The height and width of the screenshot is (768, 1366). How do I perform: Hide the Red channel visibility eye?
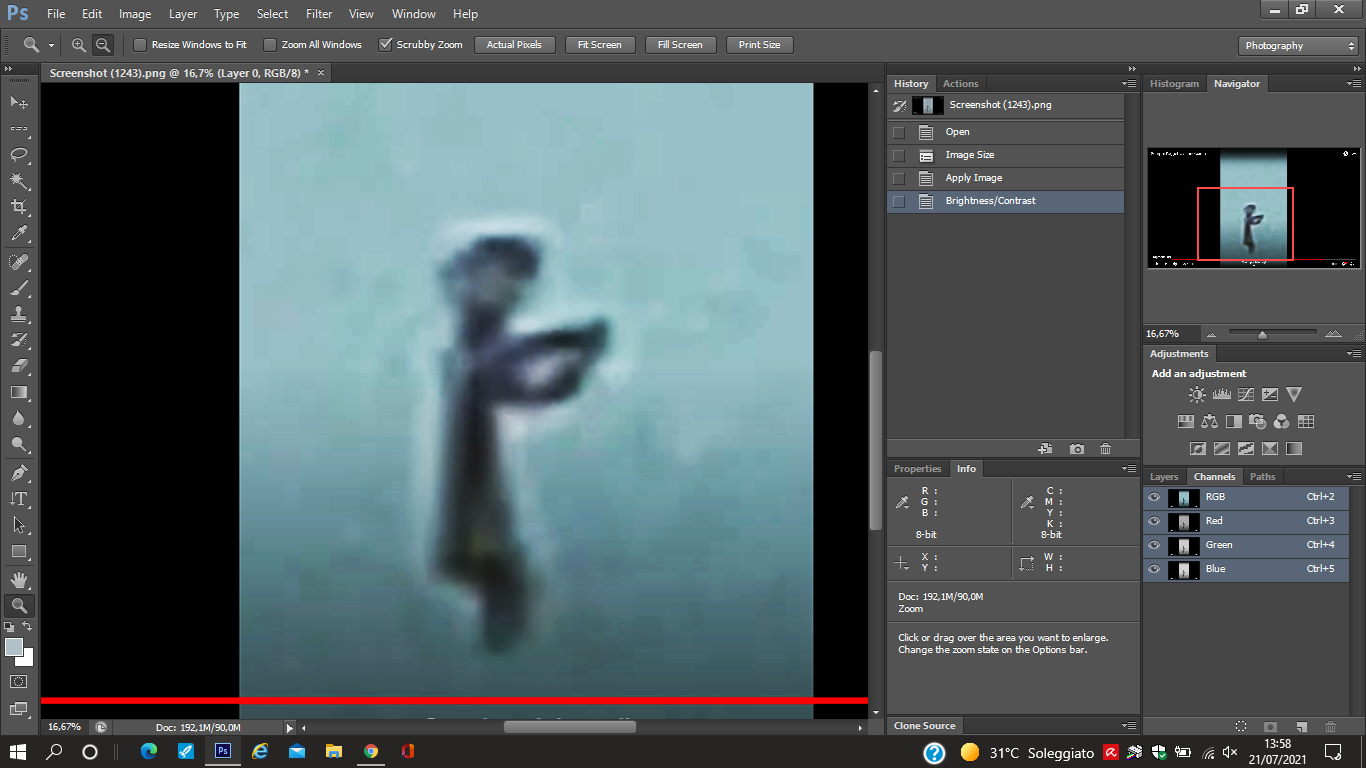coord(1154,521)
